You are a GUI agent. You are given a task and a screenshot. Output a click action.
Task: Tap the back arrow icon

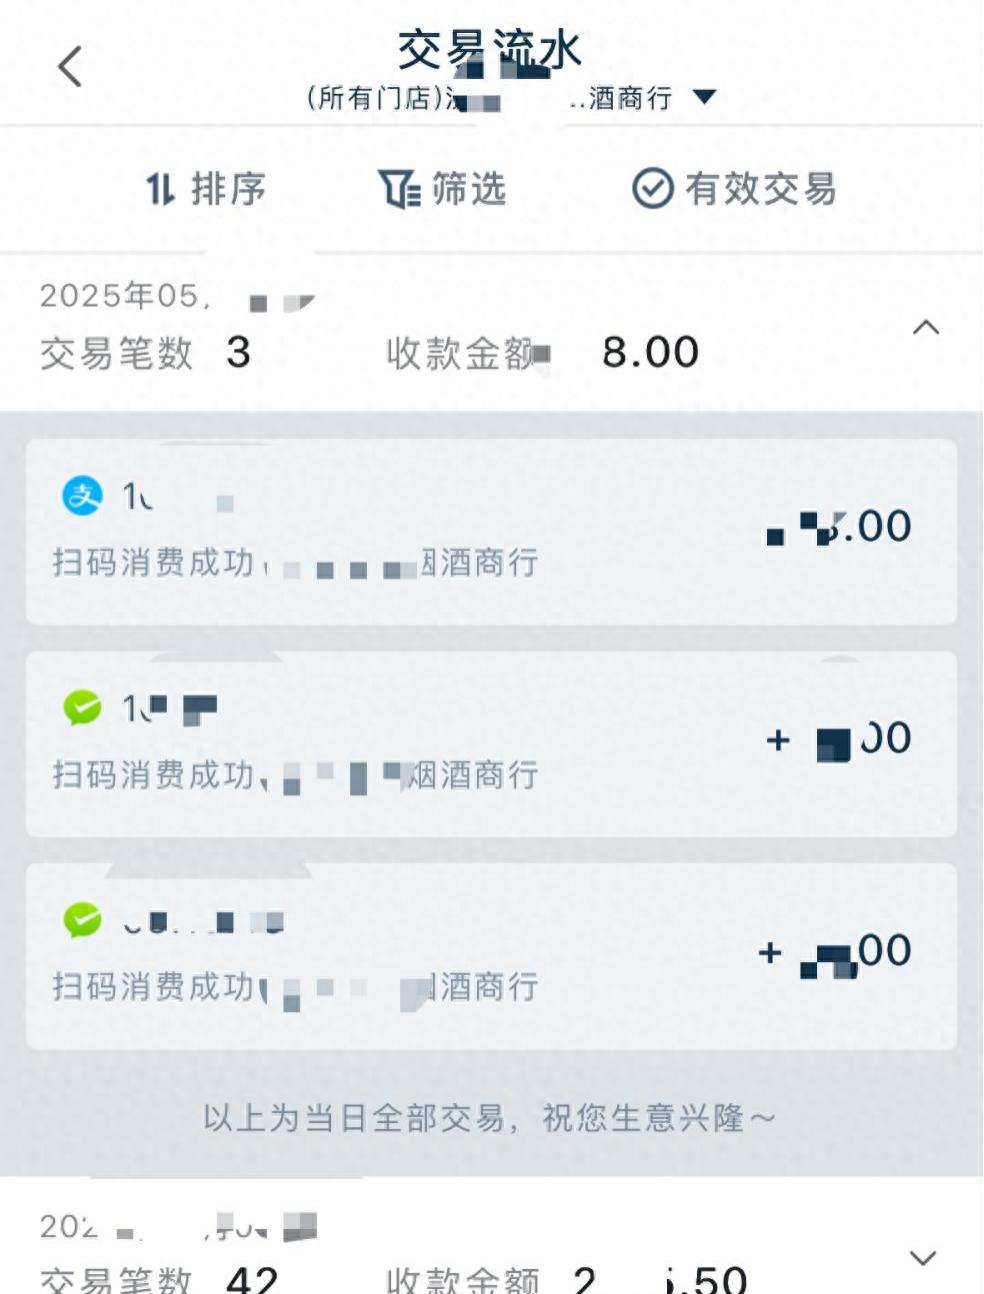(69, 67)
